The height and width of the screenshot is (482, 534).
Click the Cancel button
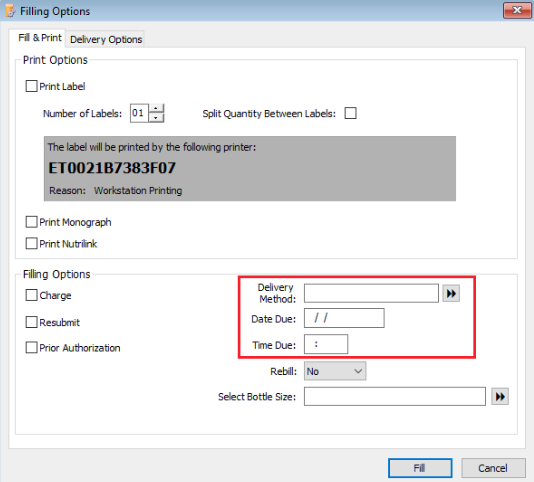[x=493, y=468]
